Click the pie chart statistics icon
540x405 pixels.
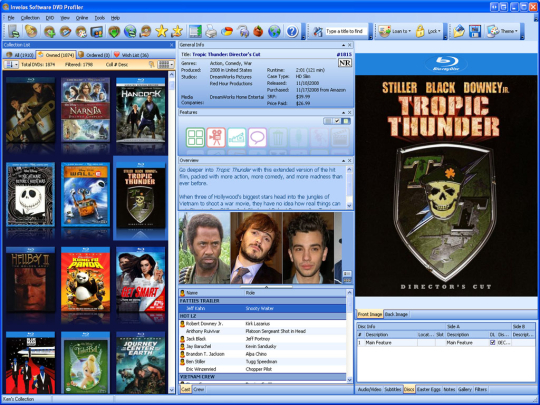(x=227, y=32)
